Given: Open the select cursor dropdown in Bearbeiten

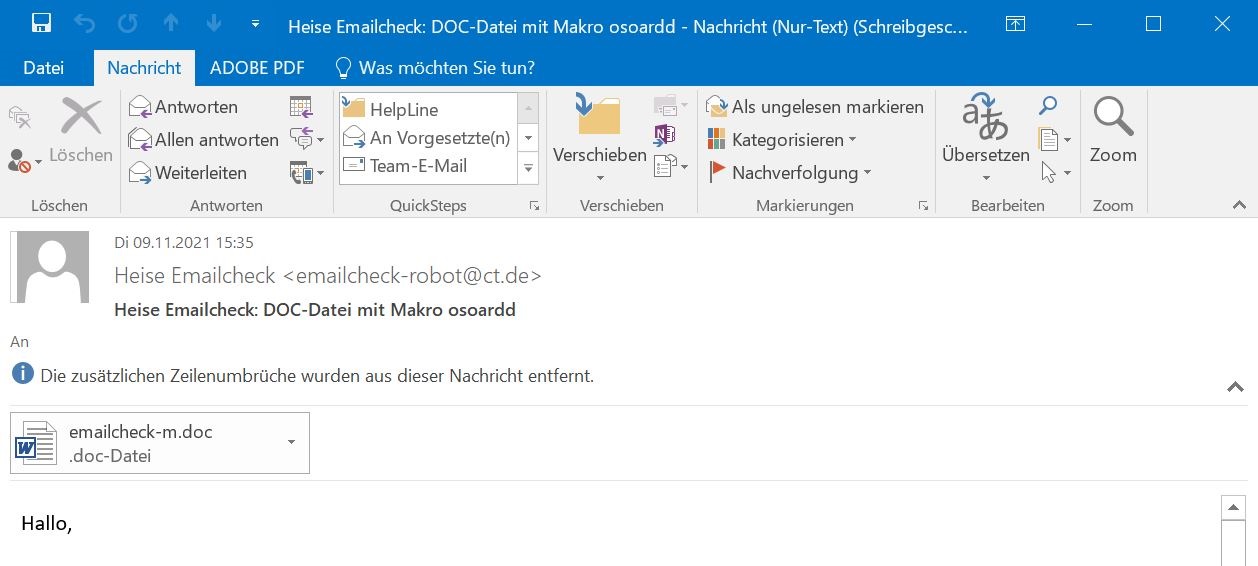Looking at the screenshot, I should coord(1055,173).
